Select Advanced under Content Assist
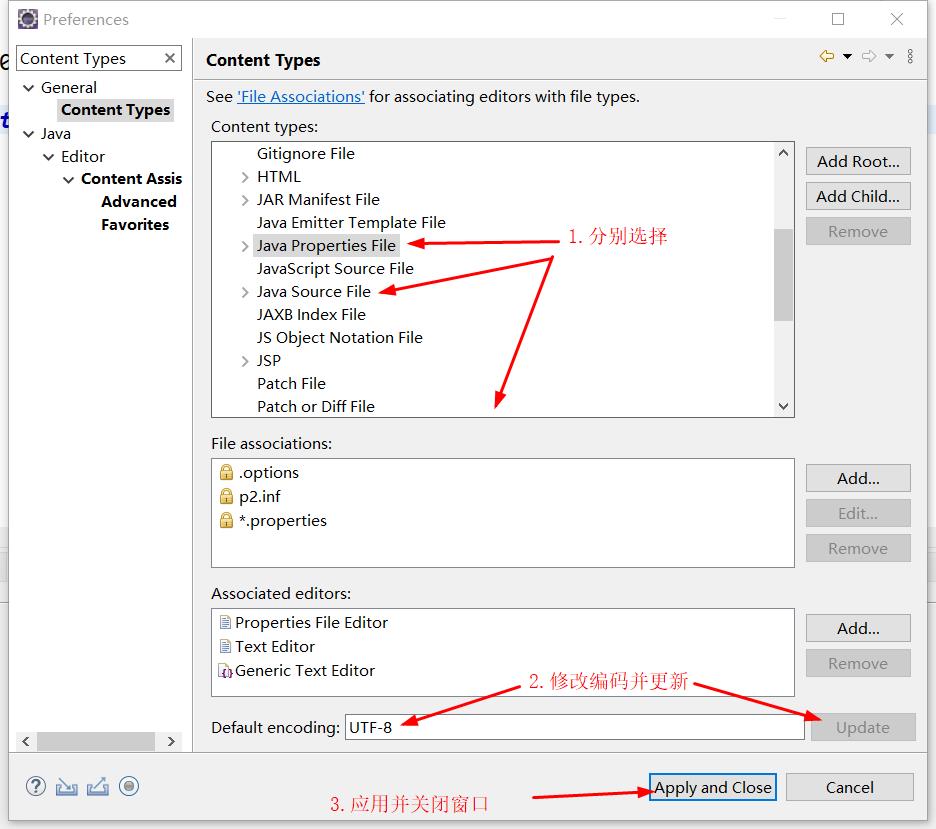This screenshot has height=829, width=936. tap(138, 202)
